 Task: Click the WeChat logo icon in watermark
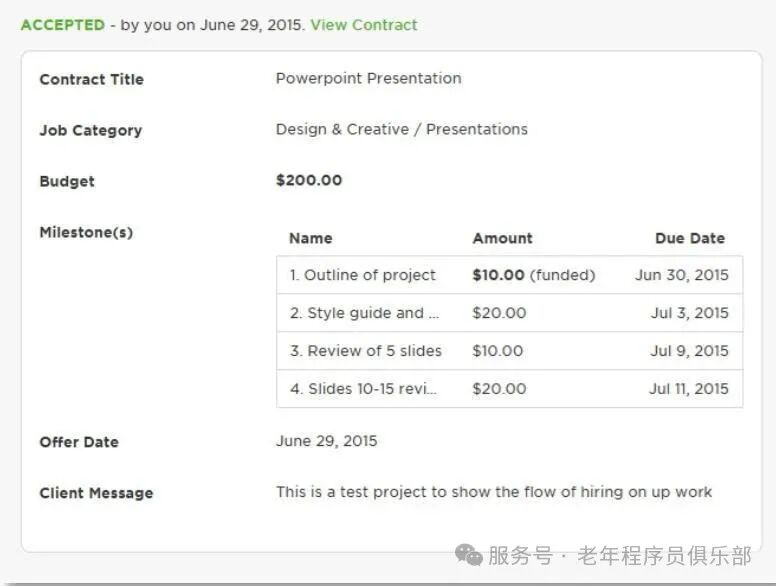click(467, 553)
